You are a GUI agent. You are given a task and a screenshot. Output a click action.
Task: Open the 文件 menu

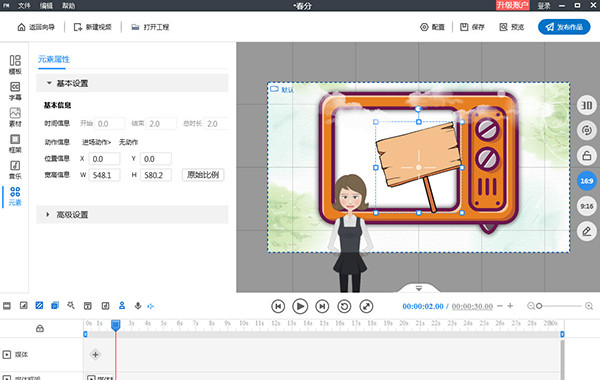24,5
